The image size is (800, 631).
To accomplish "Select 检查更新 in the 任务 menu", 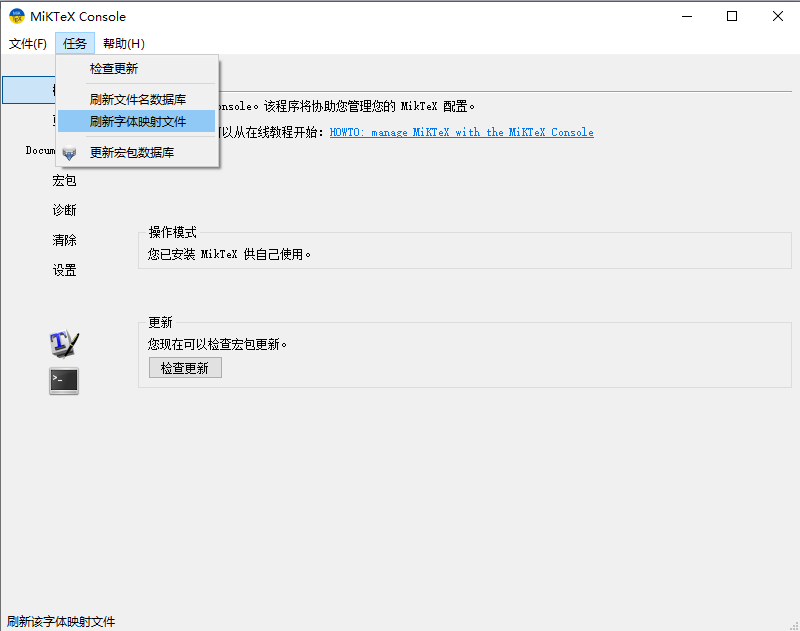I will [136, 69].
